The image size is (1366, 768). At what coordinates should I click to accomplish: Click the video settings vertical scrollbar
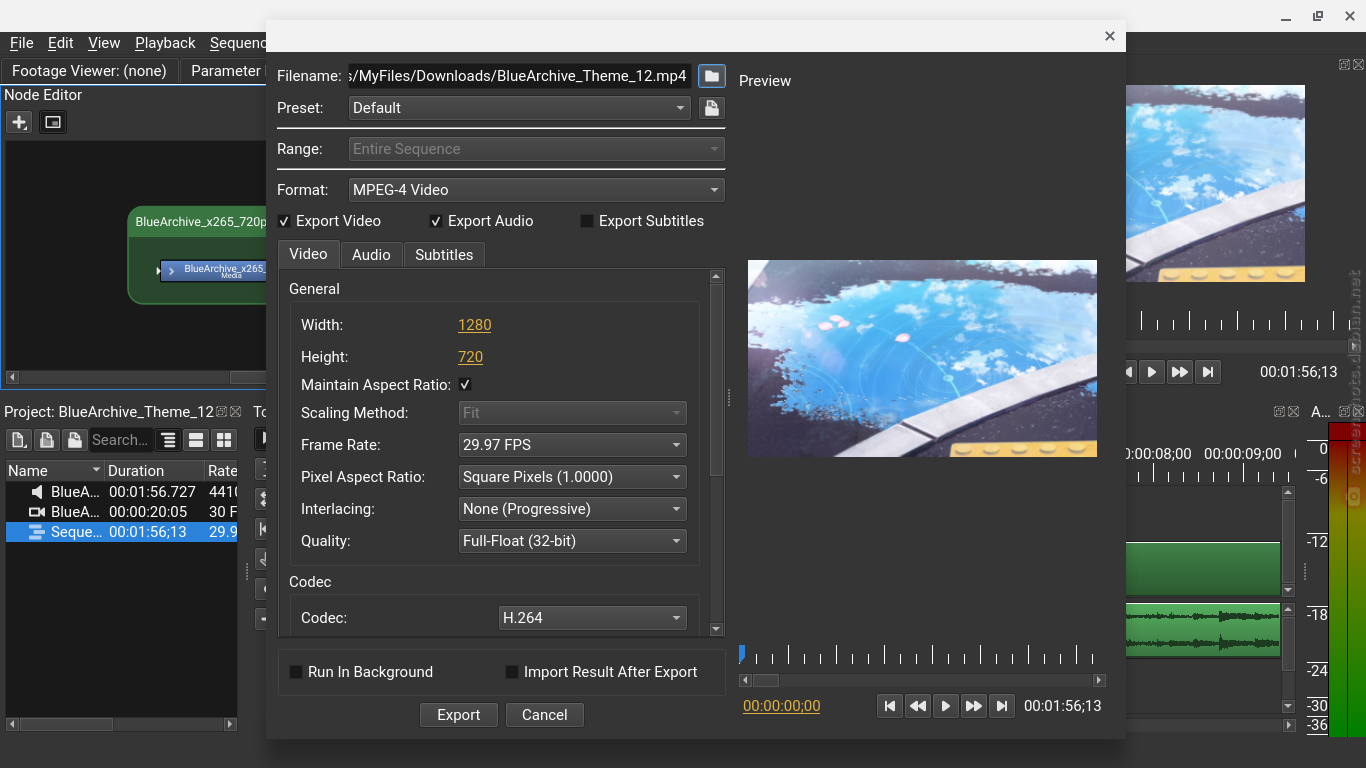point(716,380)
